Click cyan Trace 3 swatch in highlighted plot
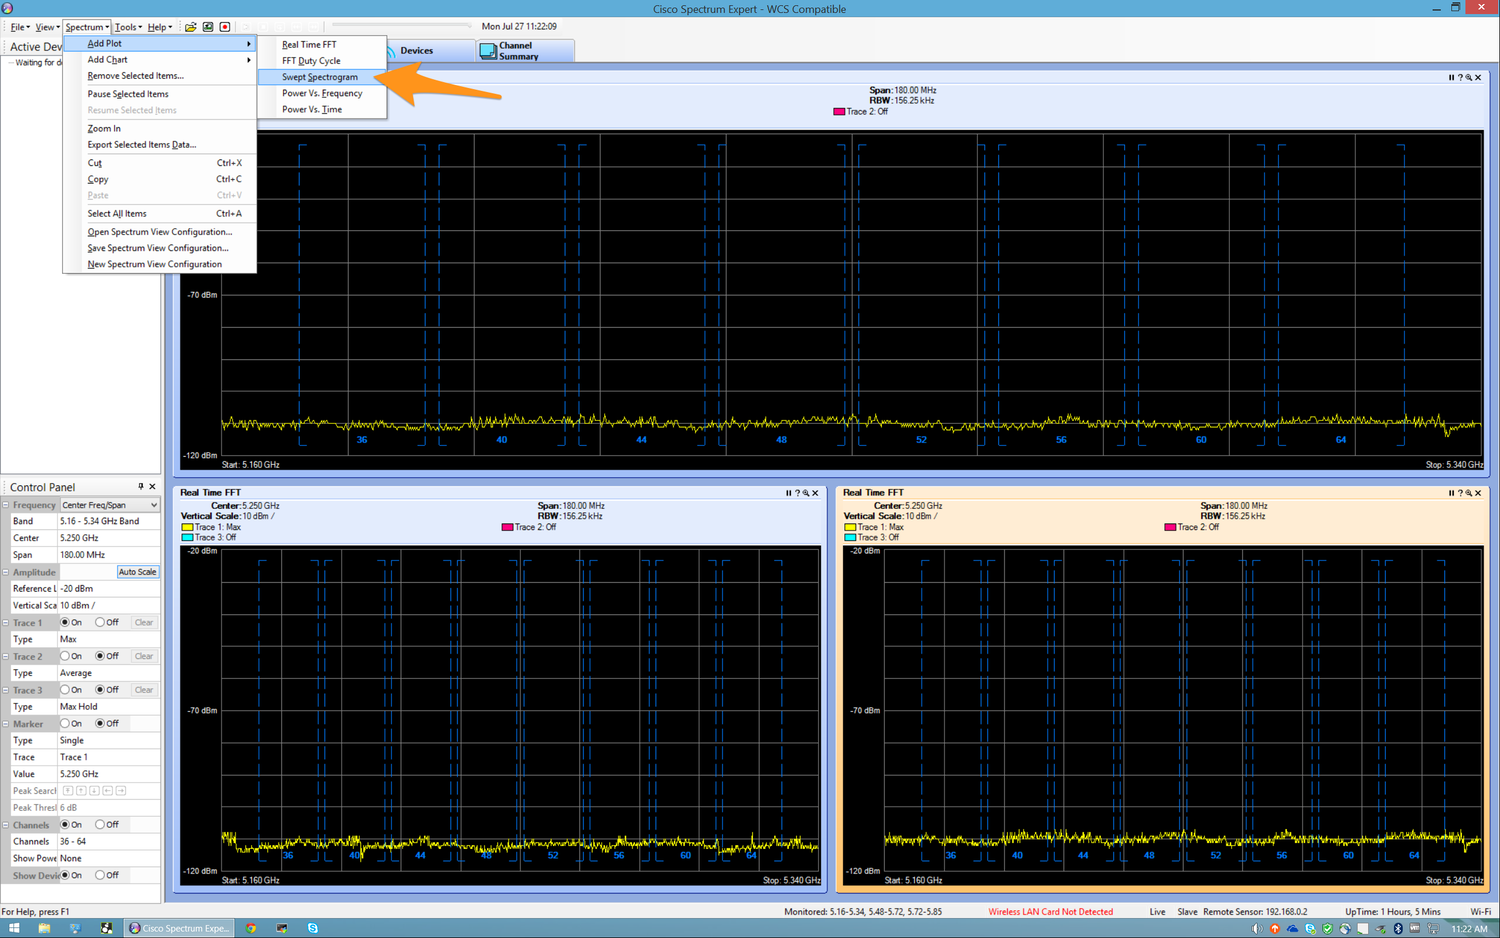The image size is (1500, 938). coord(850,538)
